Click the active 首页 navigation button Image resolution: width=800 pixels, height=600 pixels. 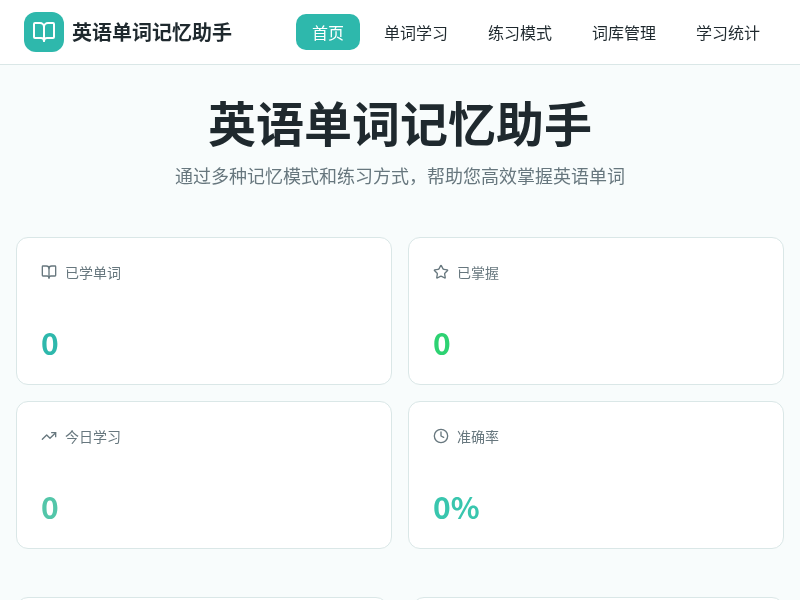[327, 32]
